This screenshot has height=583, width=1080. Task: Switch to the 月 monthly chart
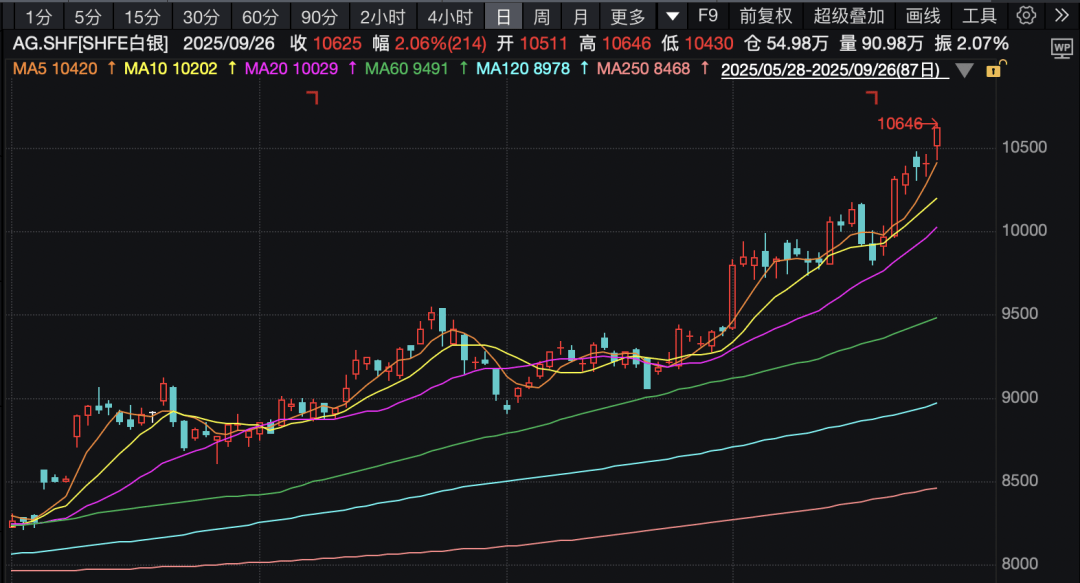click(581, 16)
